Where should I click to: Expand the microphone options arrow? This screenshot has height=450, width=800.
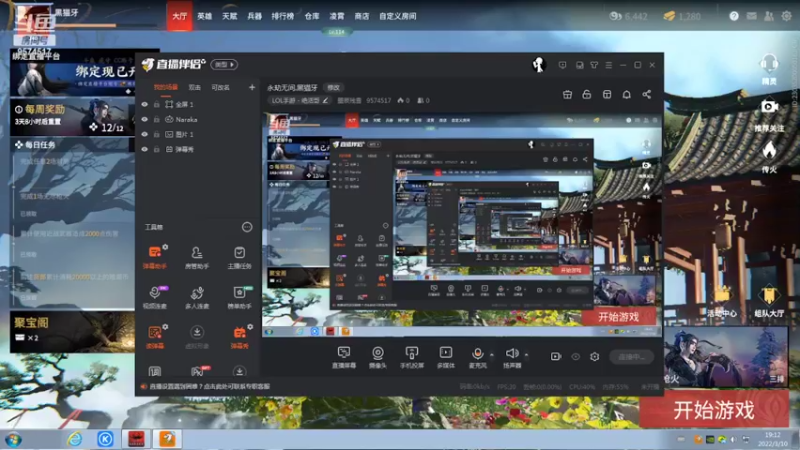pyautogui.click(x=492, y=355)
